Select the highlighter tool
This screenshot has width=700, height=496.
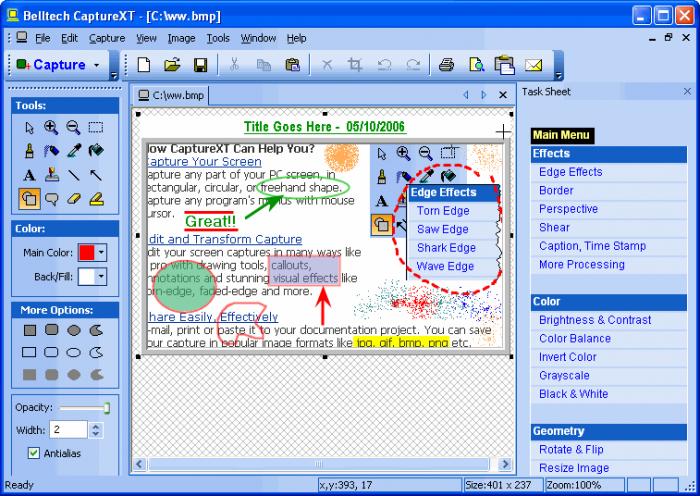[x=96, y=199]
